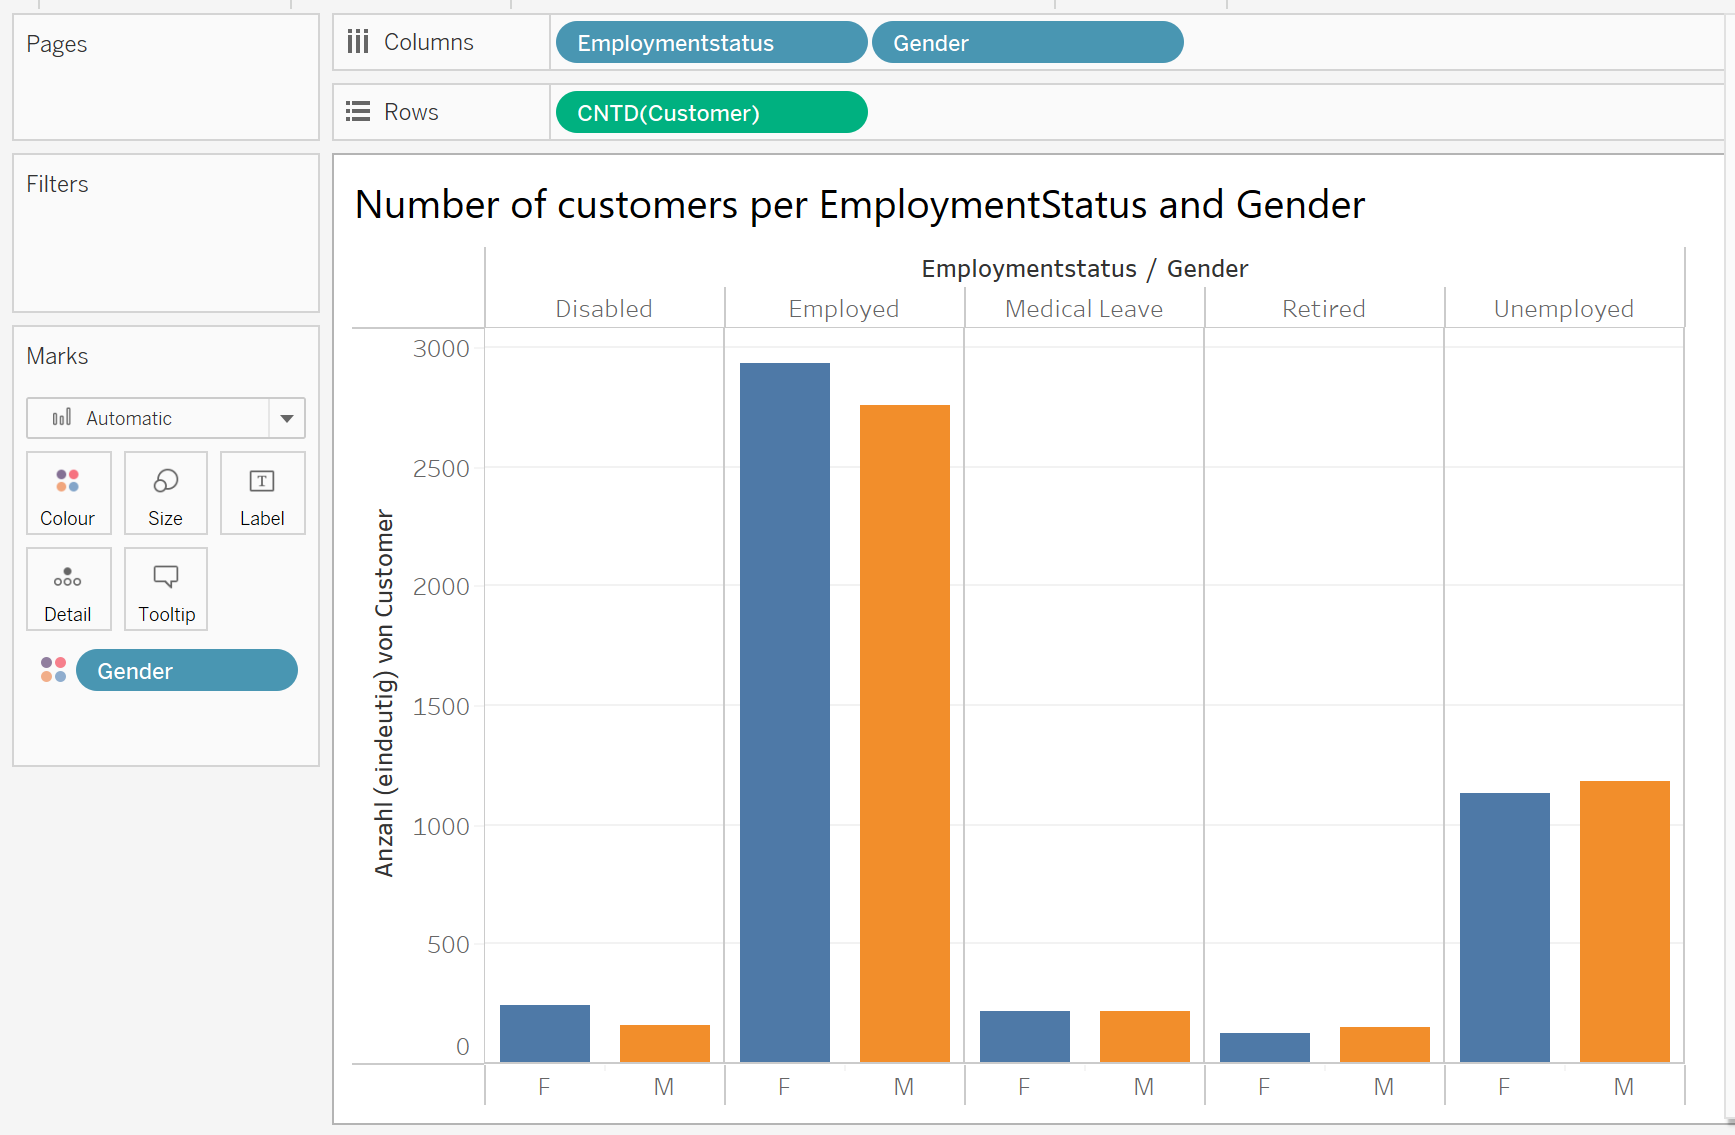
Task: Click the Rows shelf list icon
Action: [358, 111]
